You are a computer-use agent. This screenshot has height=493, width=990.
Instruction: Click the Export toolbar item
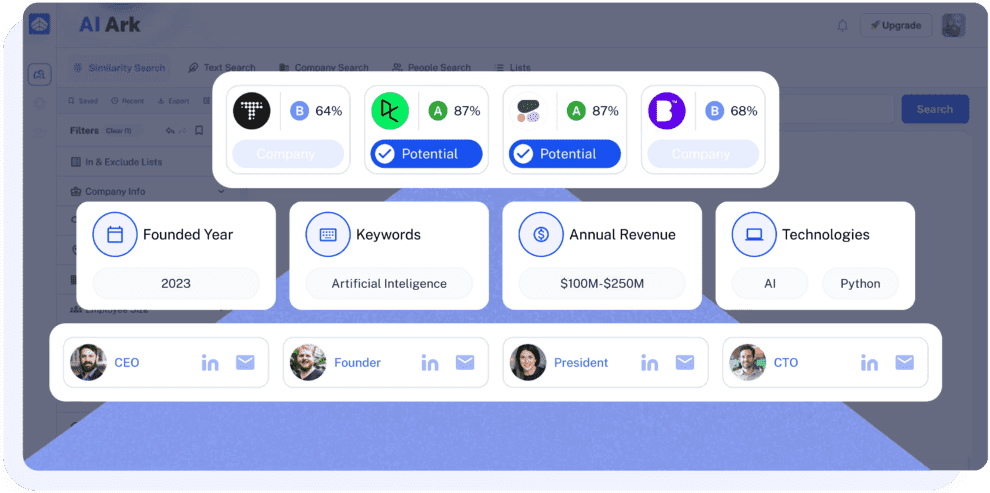[173, 101]
